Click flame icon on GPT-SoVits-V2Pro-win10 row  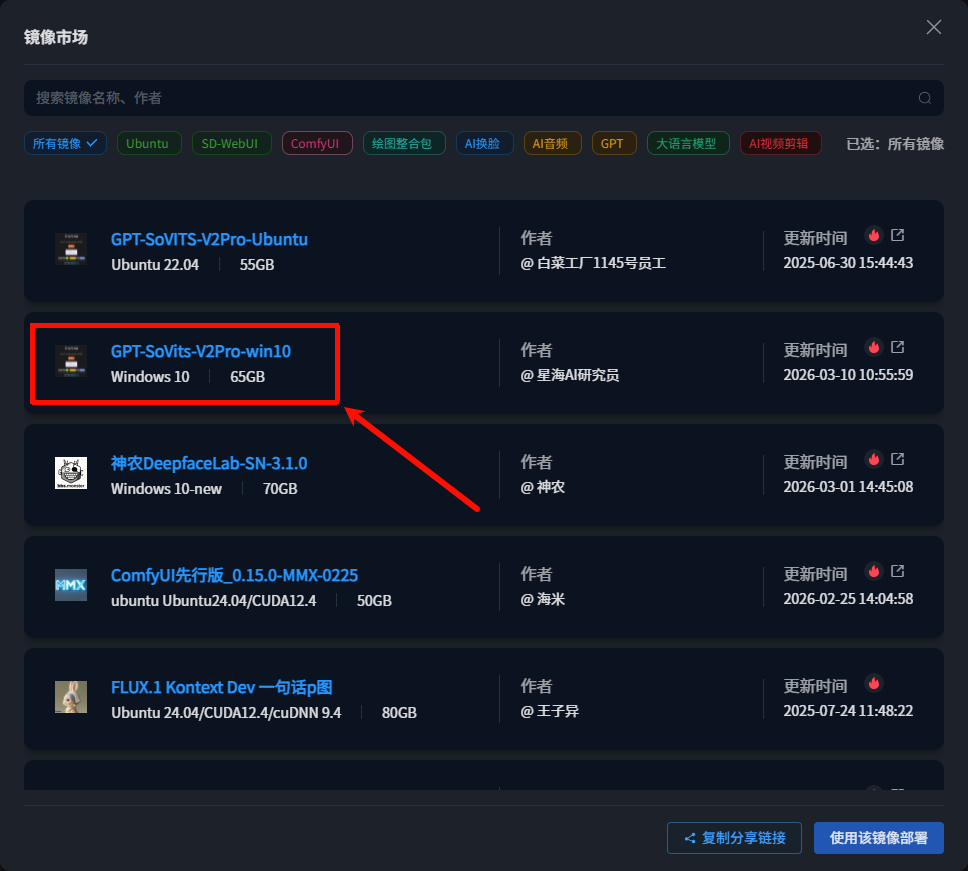click(x=874, y=348)
